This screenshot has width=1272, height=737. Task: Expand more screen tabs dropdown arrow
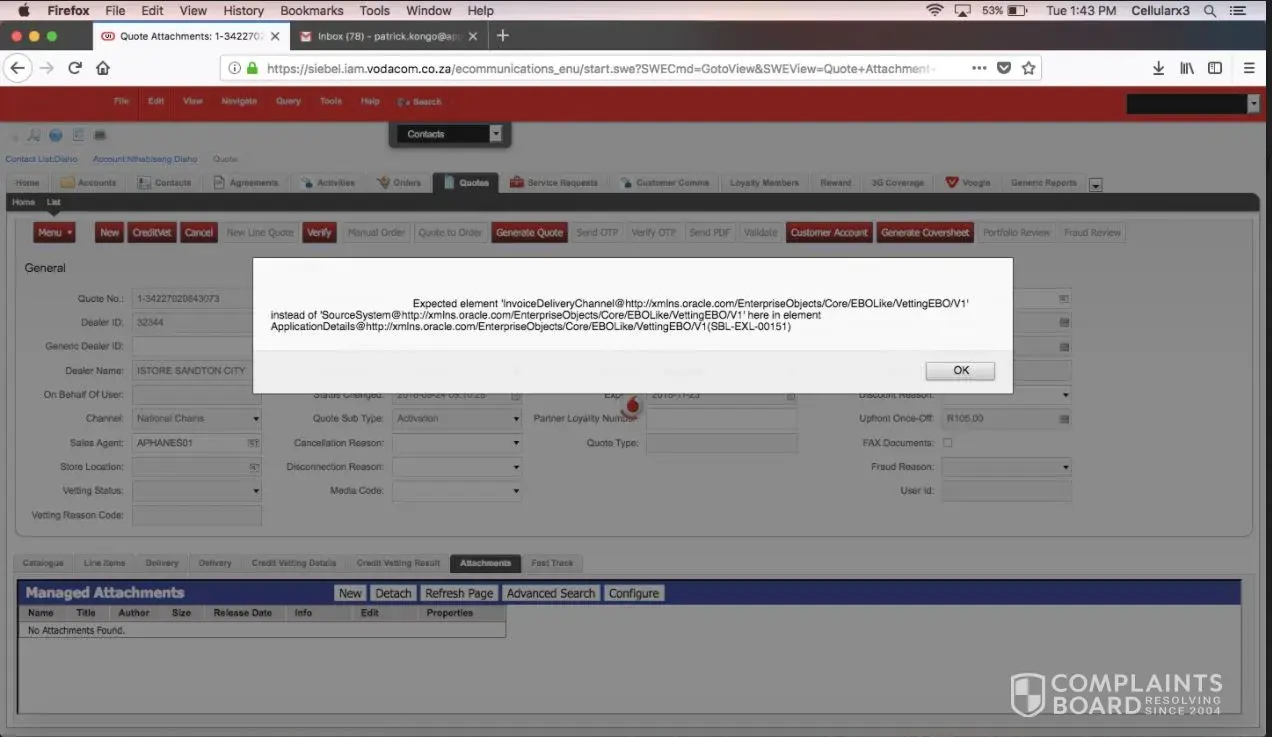[x=1096, y=185]
